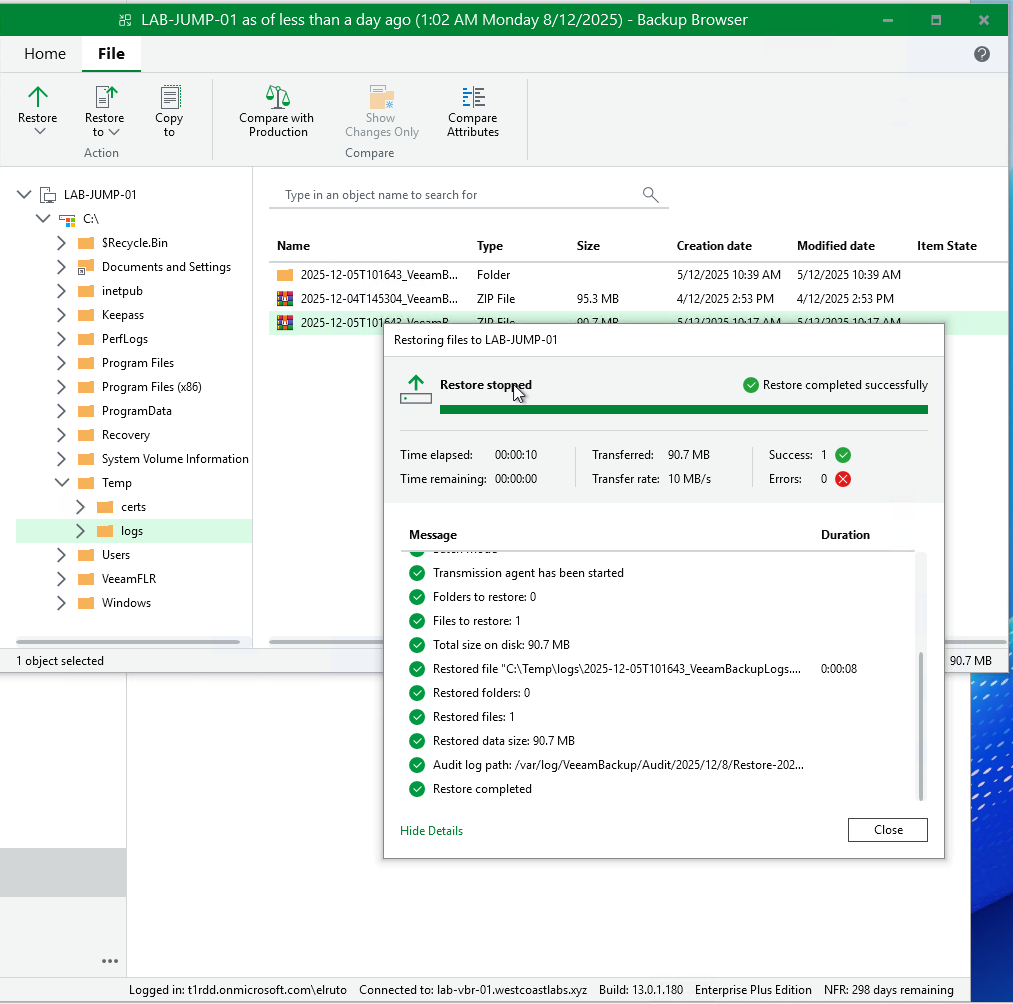Click the red Errors status icon
Image resolution: width=1013 pixels, height=1004 pixels.
pos(843,479)
